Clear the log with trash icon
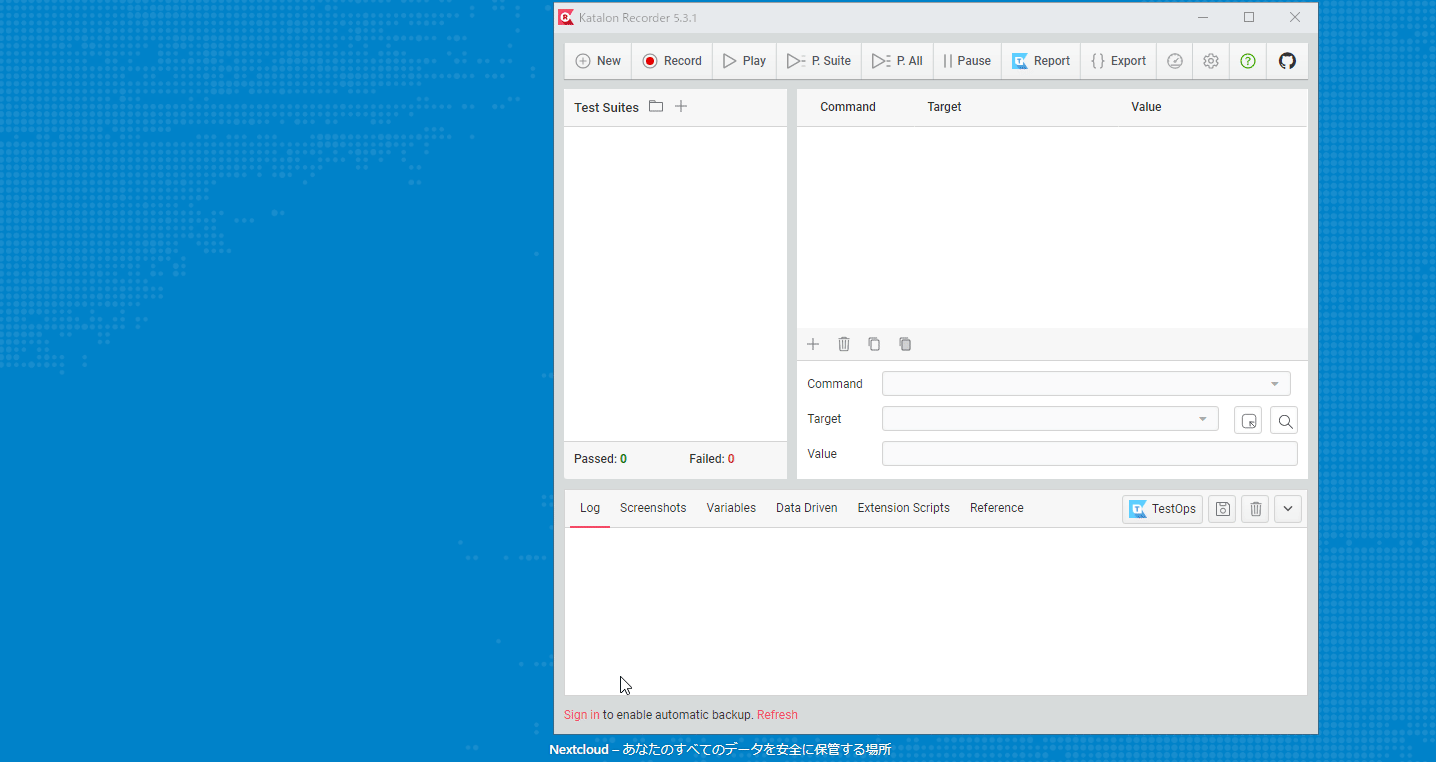This screenshot has height=762, width=1436. coord(1256,509)
